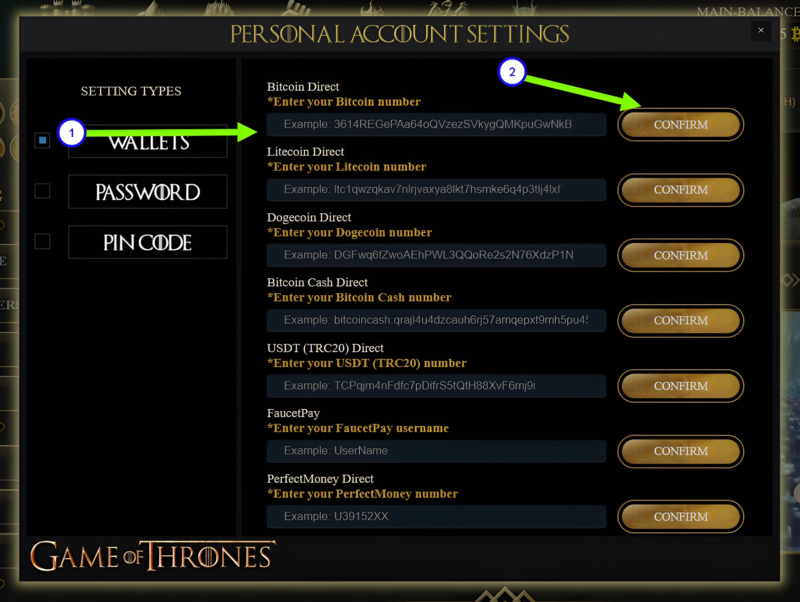
Task: Focus the Litecoin number input field
Action: (x=436, y=190)
